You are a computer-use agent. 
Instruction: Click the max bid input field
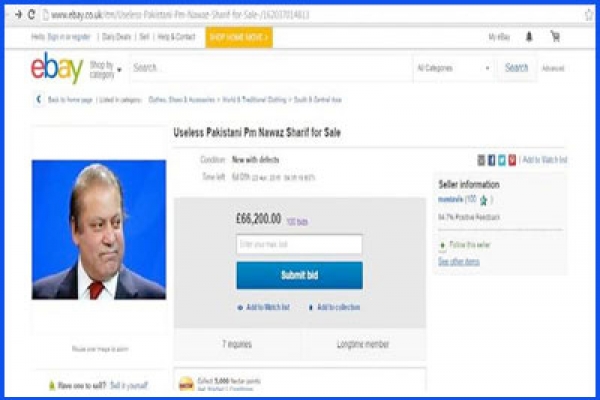click(x=299, y=244)
